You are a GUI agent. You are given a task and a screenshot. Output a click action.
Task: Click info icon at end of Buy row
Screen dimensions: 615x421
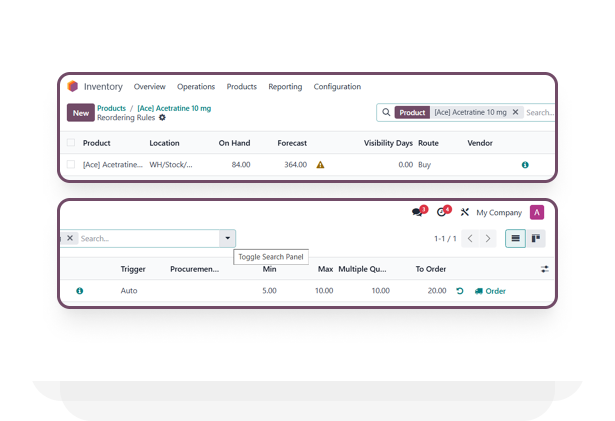click(x=525, y=165)
